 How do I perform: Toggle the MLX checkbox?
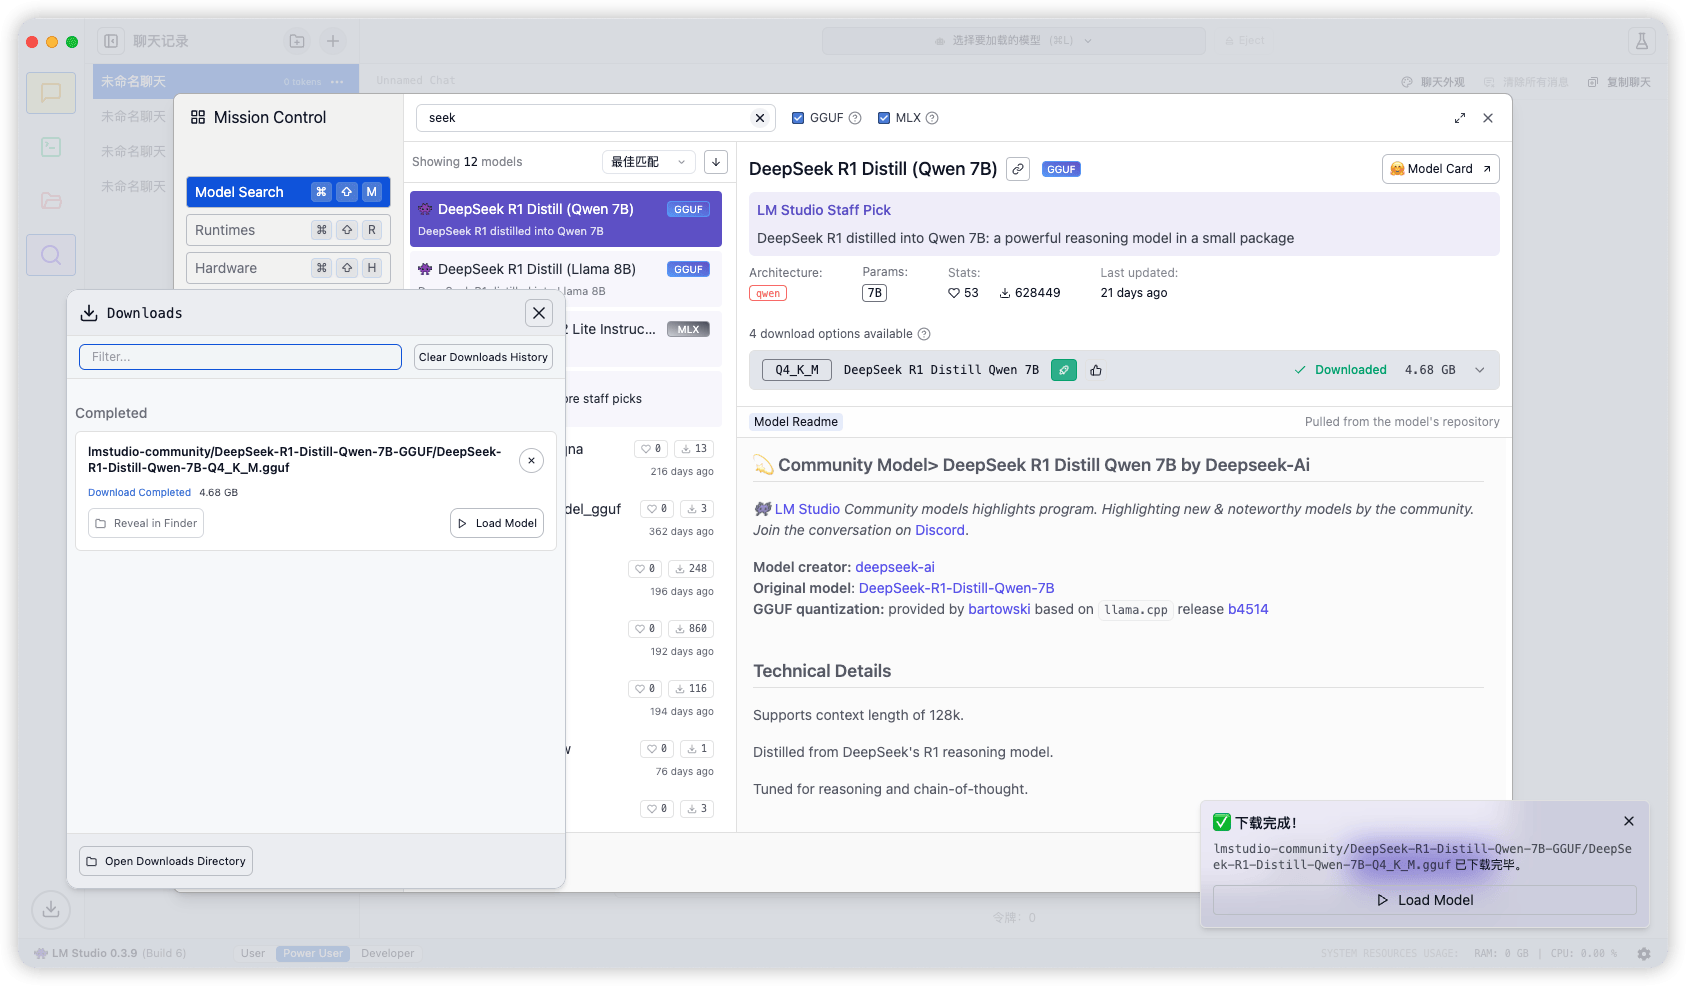coord(884,118)
